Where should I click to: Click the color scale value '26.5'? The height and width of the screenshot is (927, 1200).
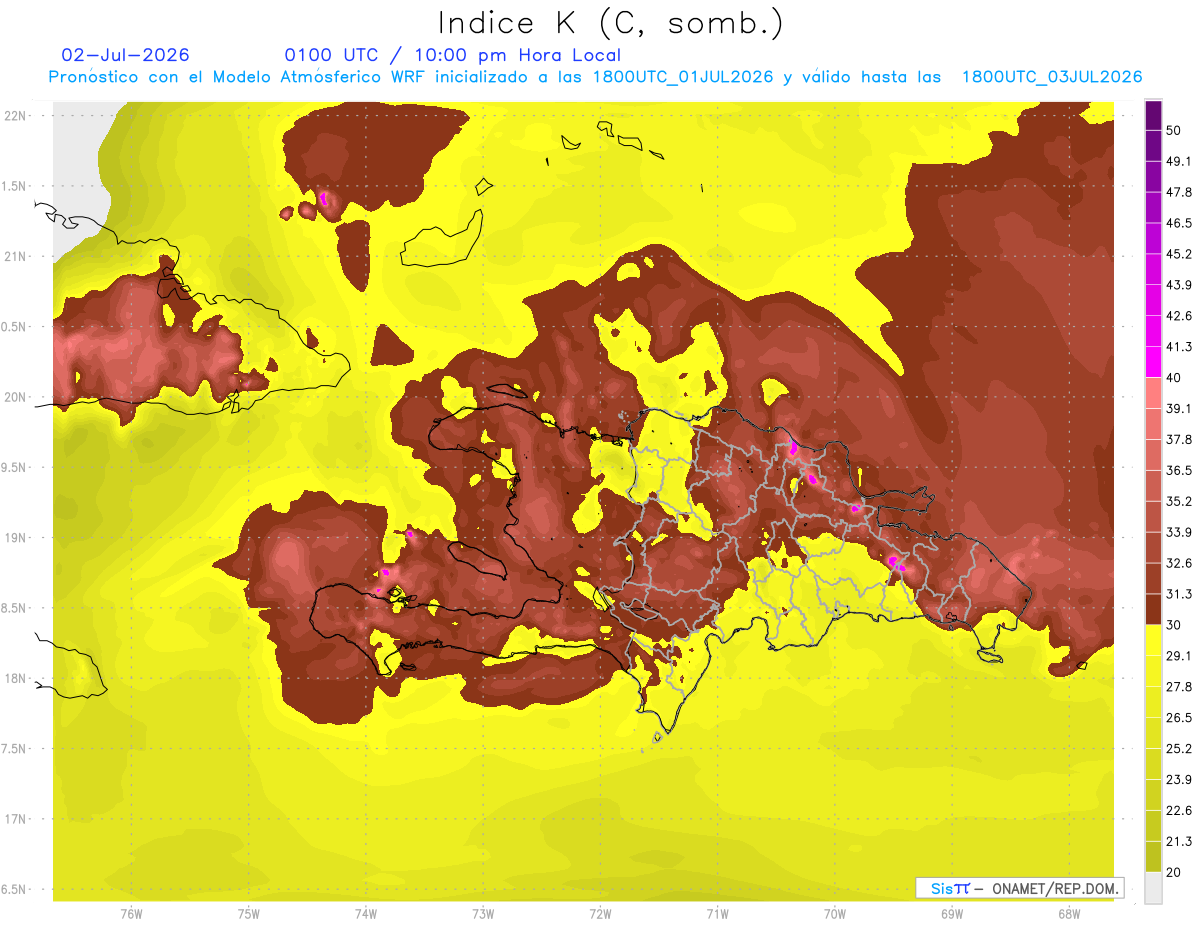click(x=1179, y=718)
